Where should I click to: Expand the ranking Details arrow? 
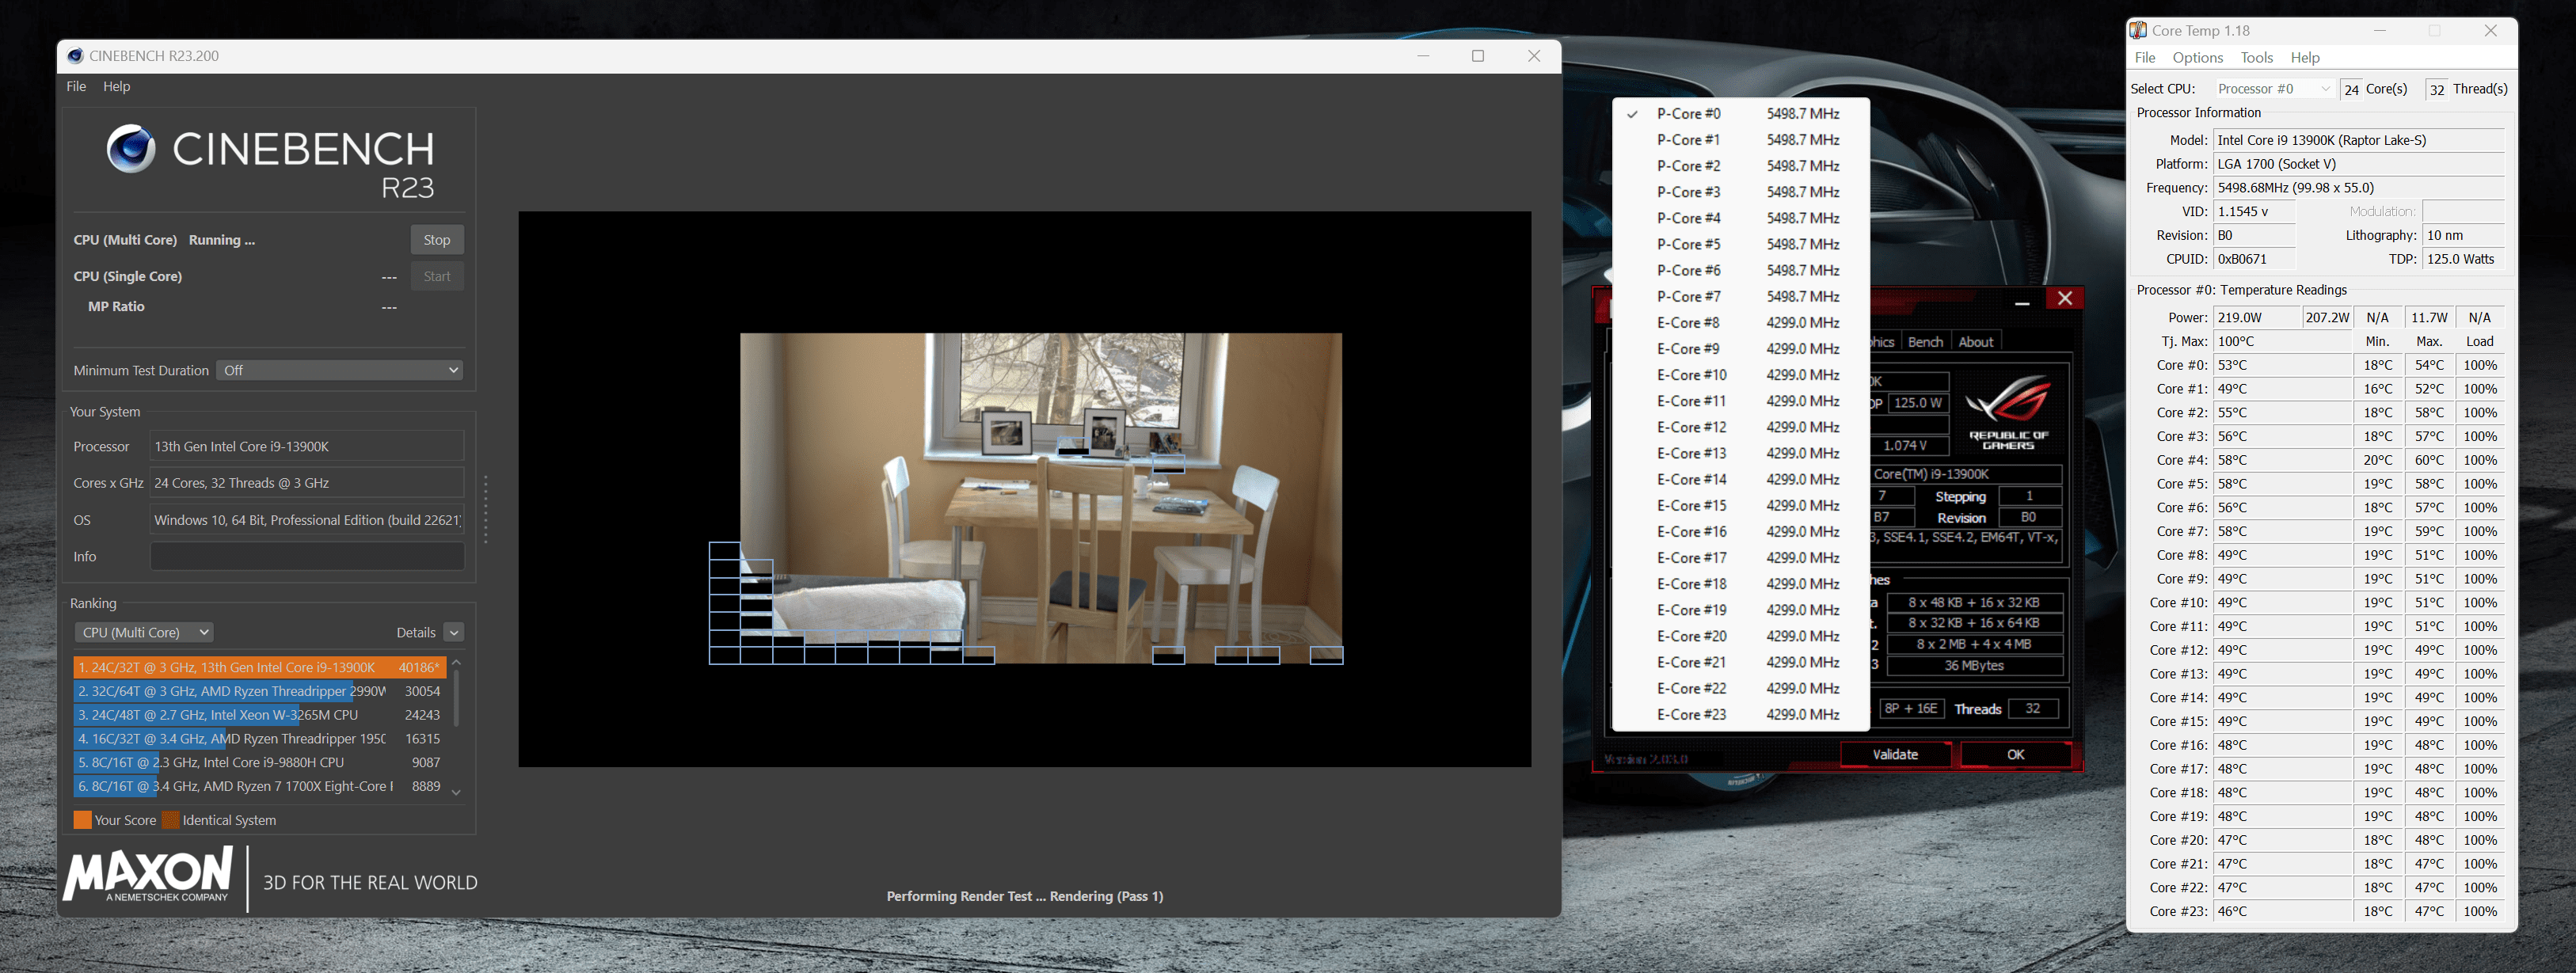(x=454, y=633)
